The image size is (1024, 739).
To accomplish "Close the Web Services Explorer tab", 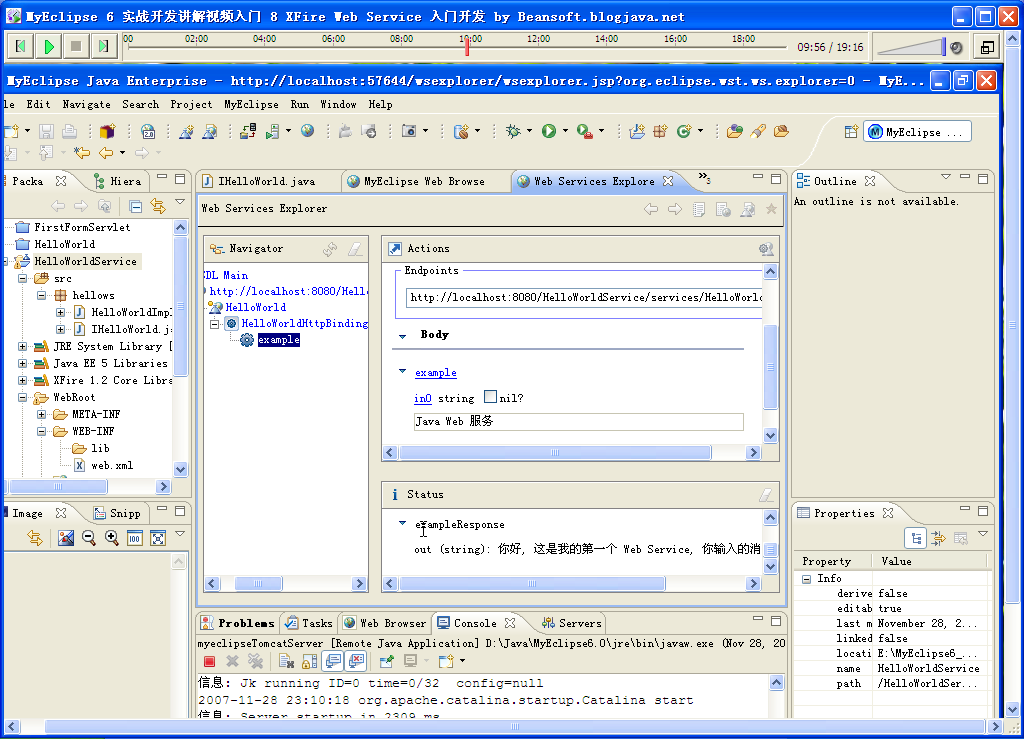I will (x=668, y=181).
